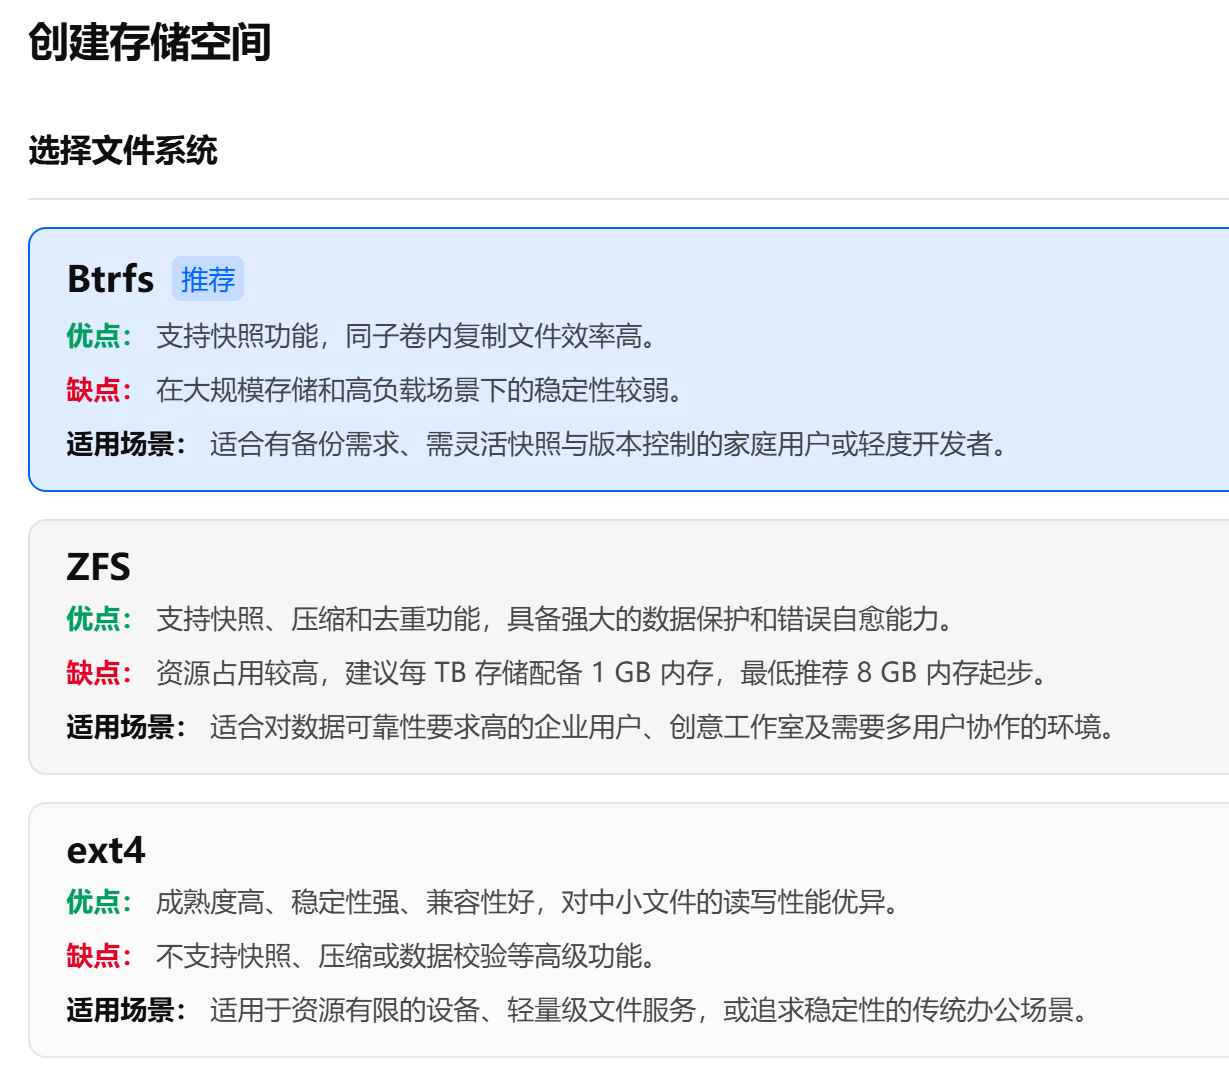Click the red 缺点 label under Btrfs
Screen dimensions: 1229x1078
(99, 390)
